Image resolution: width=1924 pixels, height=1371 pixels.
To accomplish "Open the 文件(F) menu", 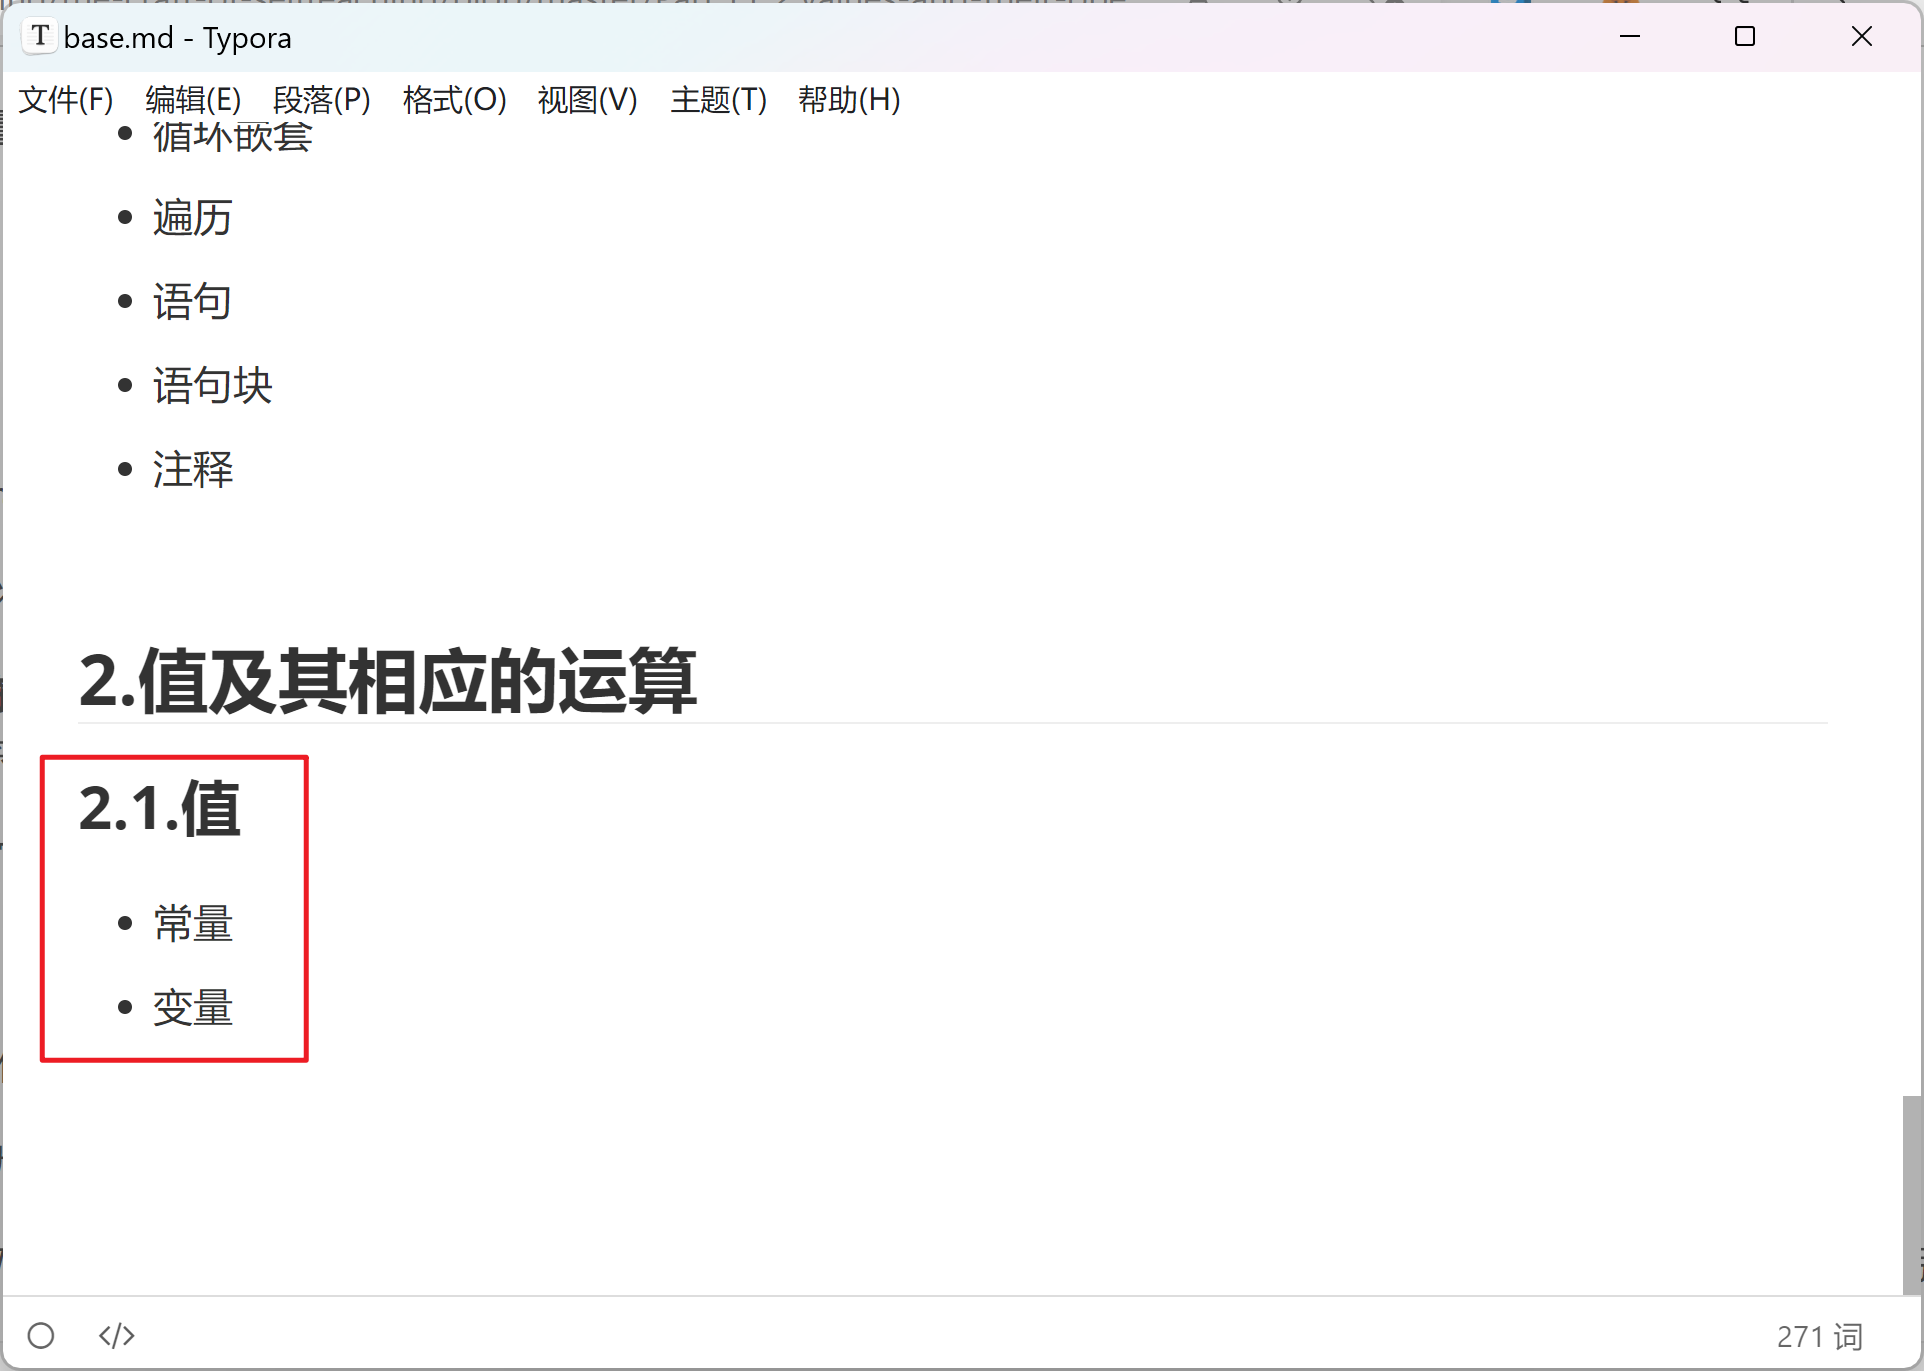I will click(66, 100).
